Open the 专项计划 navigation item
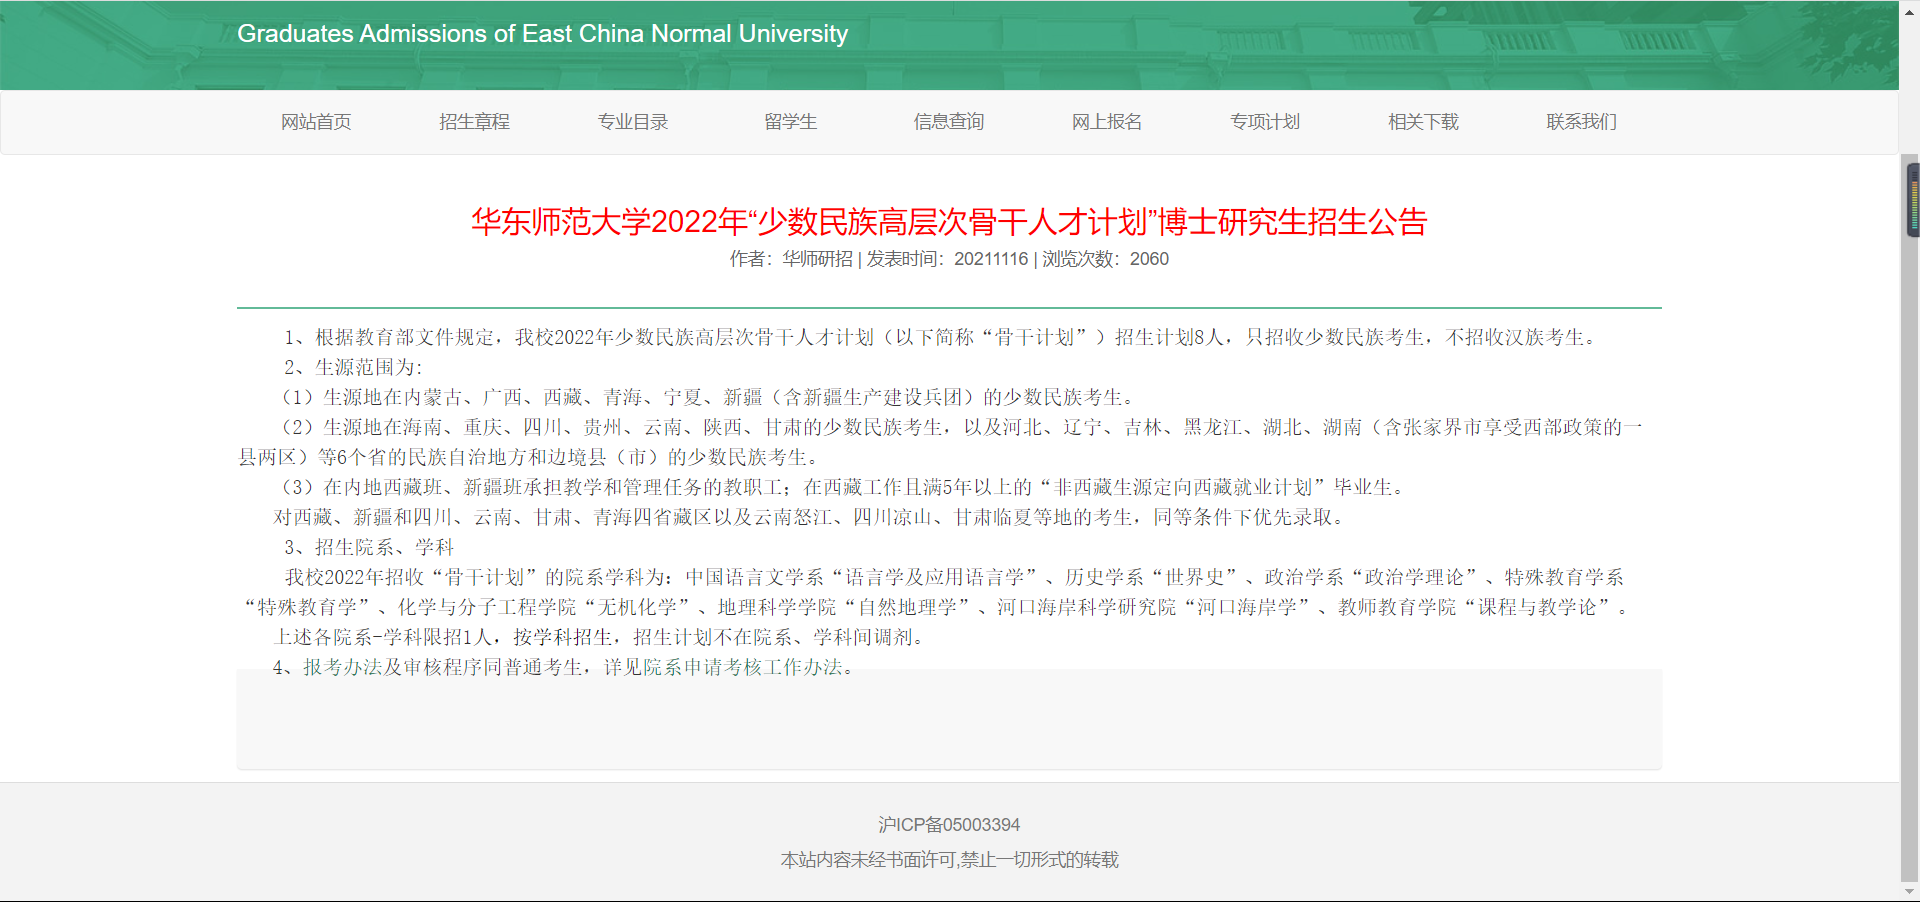This screenshot has height=902, width=1920. coord(1265,122)
